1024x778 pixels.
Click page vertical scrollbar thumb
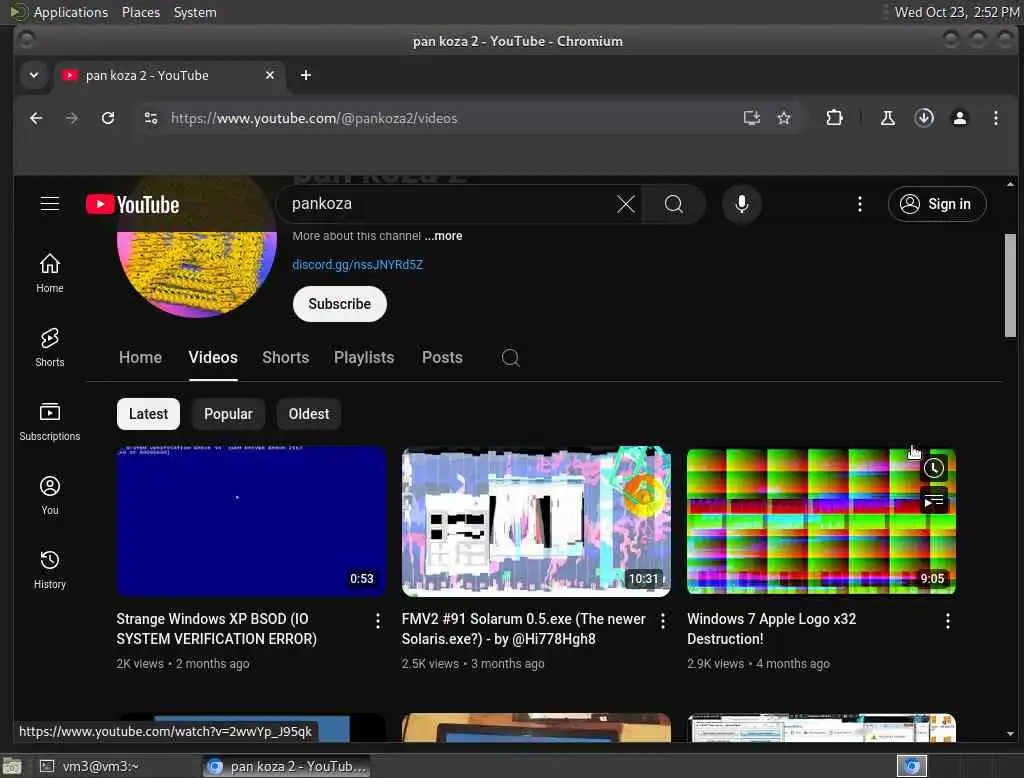pyautogui.click(x=1010, y=285)
